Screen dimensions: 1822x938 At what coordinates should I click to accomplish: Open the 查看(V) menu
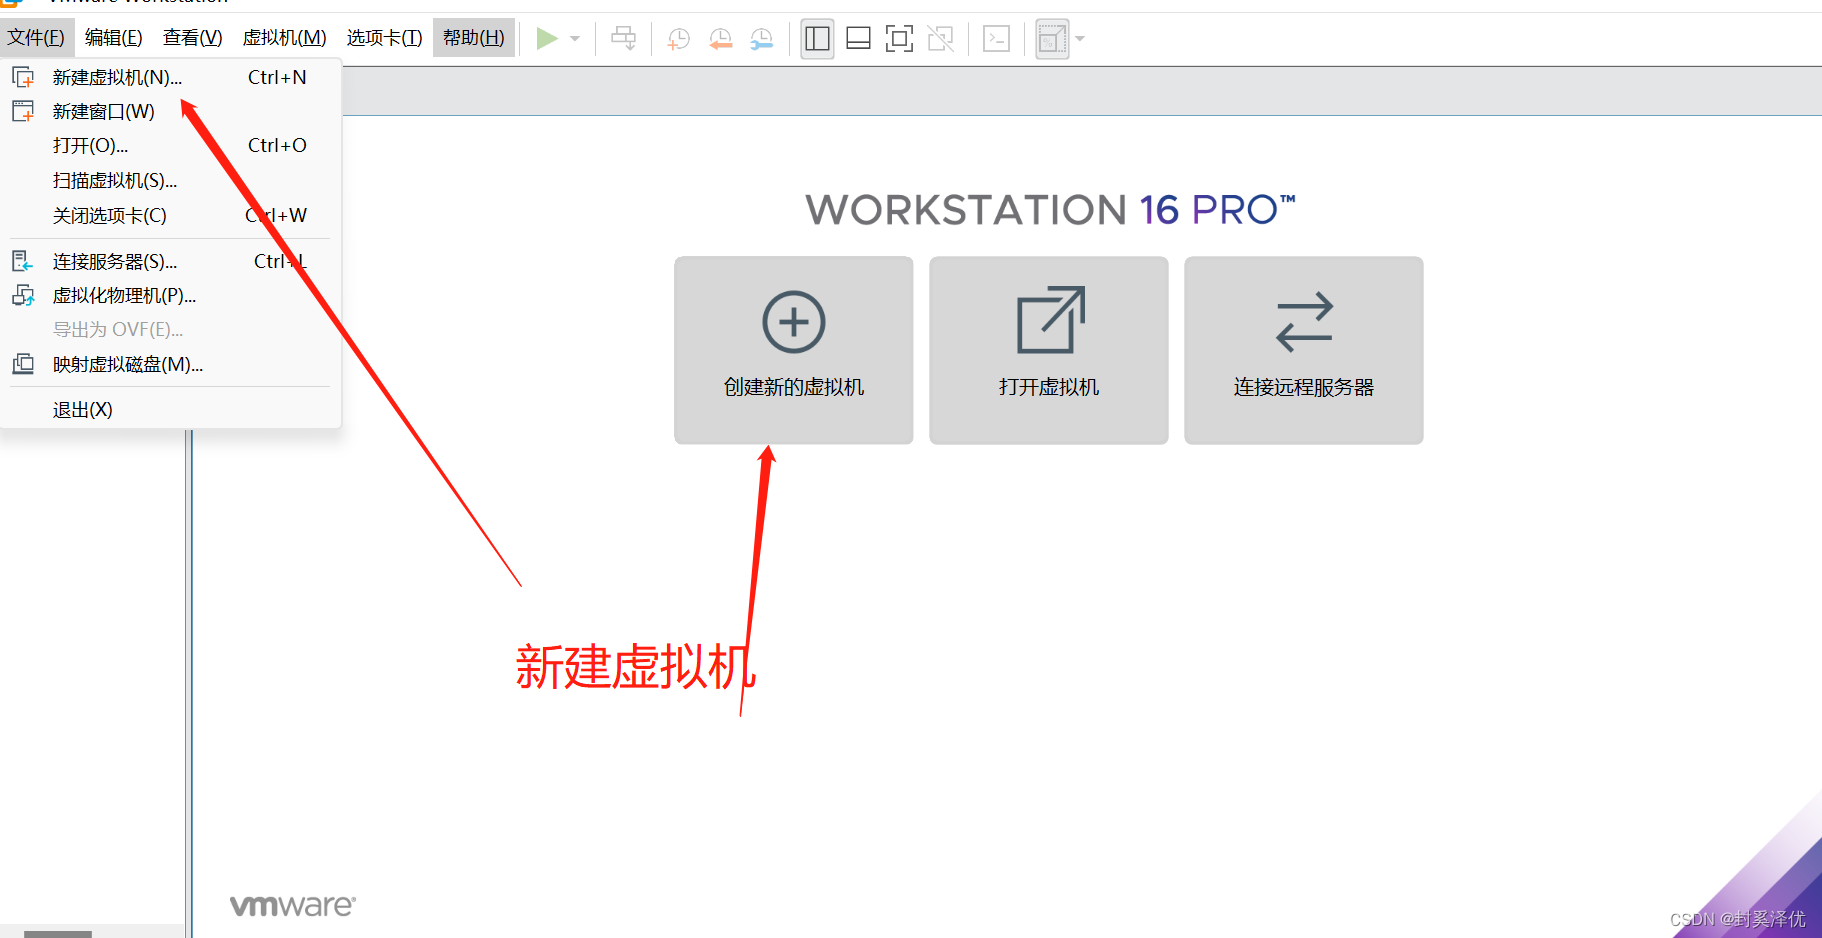coord(192,38)
